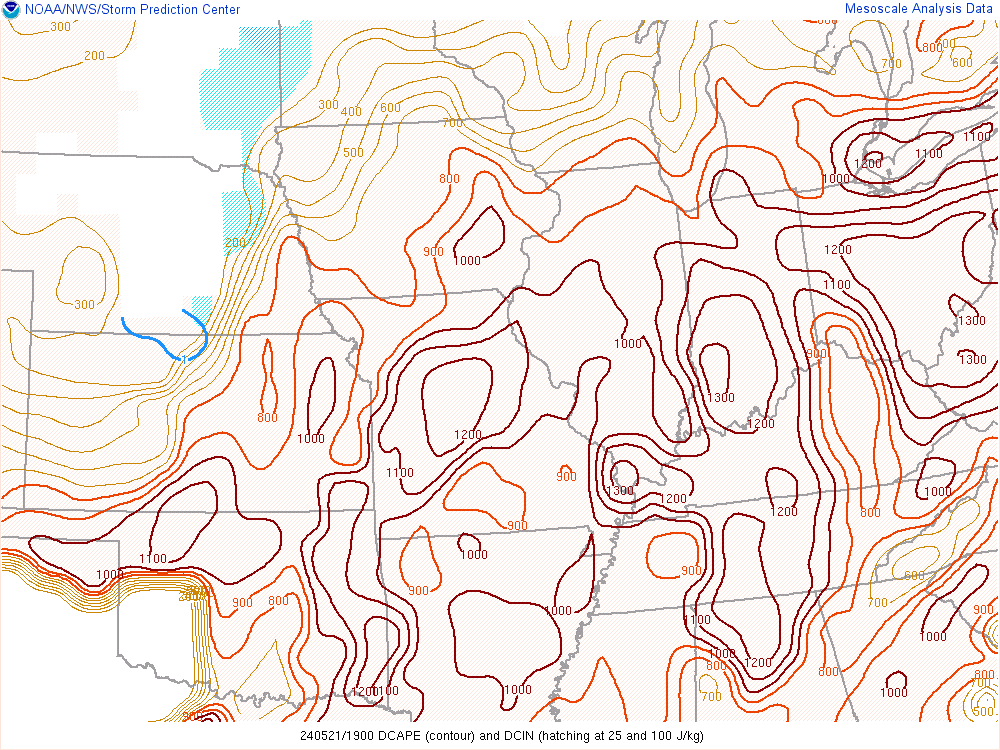Image resolution: width=1000 pixels, height=750 pixels.
Task: Click the 1000 label beside the 1200100 label
Action: click(x=518, y=689)
